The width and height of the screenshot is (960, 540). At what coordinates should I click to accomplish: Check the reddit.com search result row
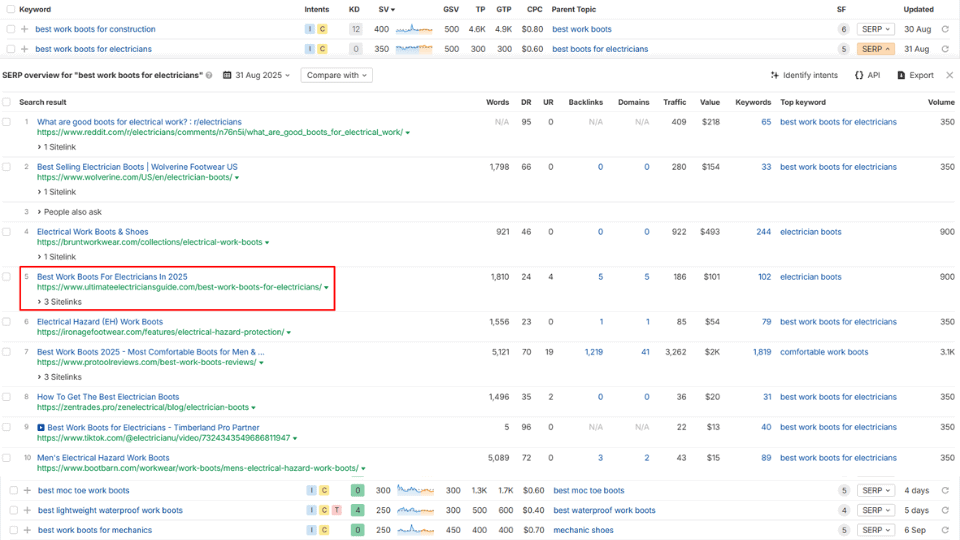(7, 122)
